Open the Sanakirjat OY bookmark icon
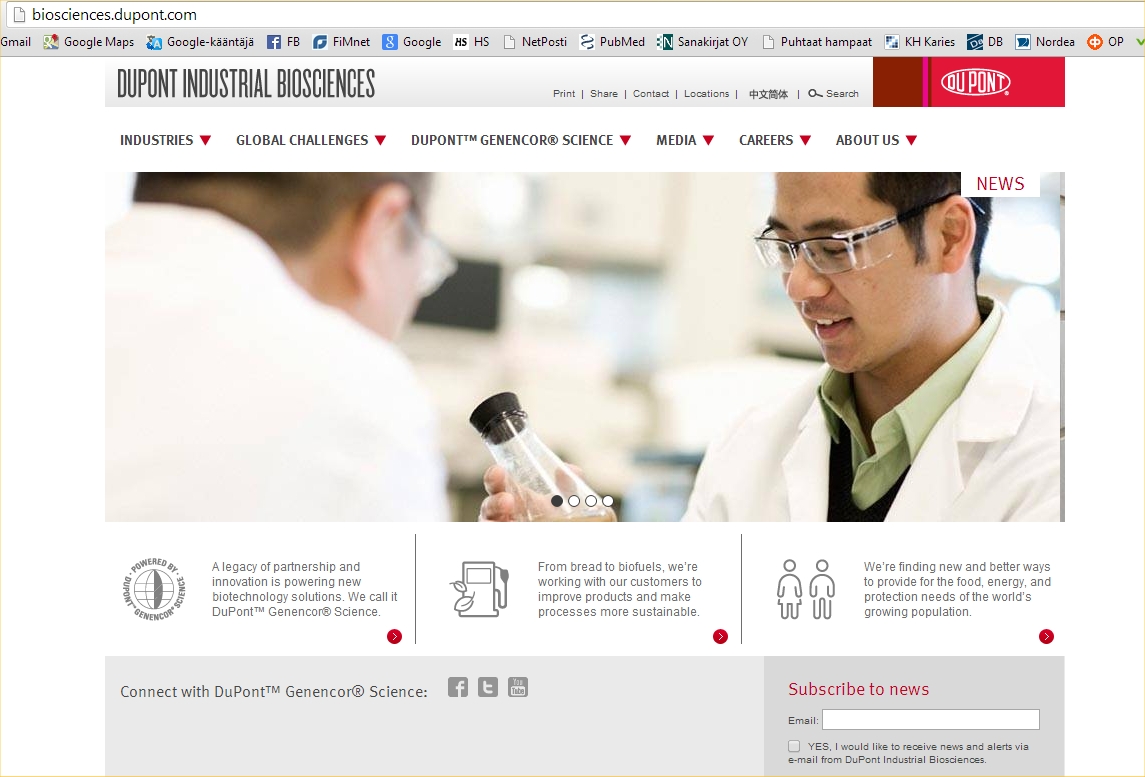 (x=665, y=42)
